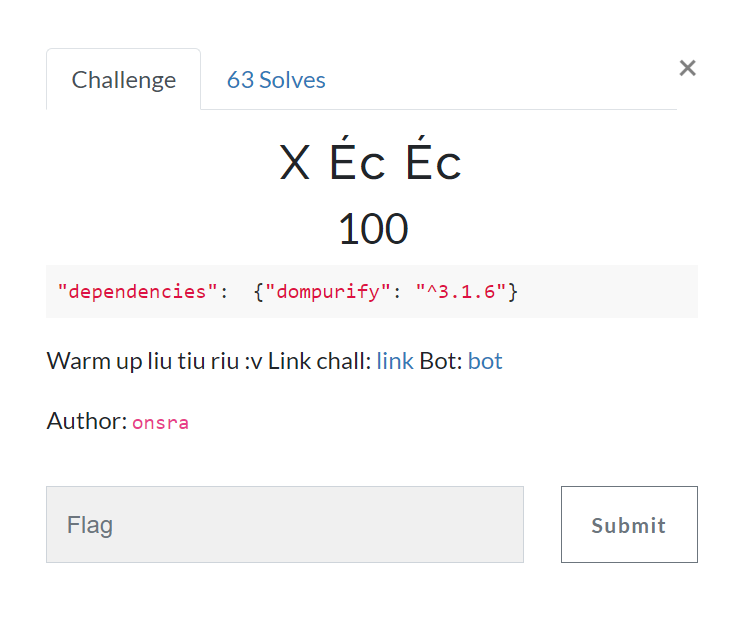745x630 pixels.
Task: Follow the 'bot' hyperlink
Action: [x=485, y=361]
